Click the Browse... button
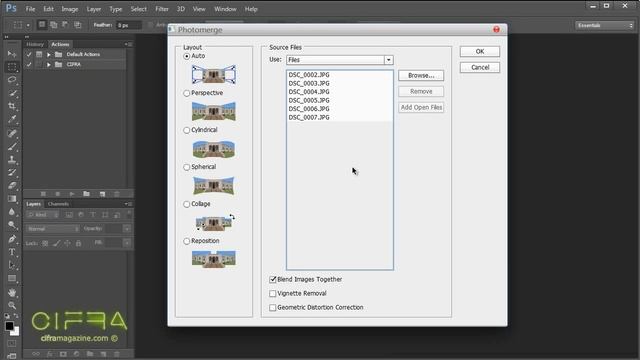This screenshot has width=640, height=360. pos(421,76)
